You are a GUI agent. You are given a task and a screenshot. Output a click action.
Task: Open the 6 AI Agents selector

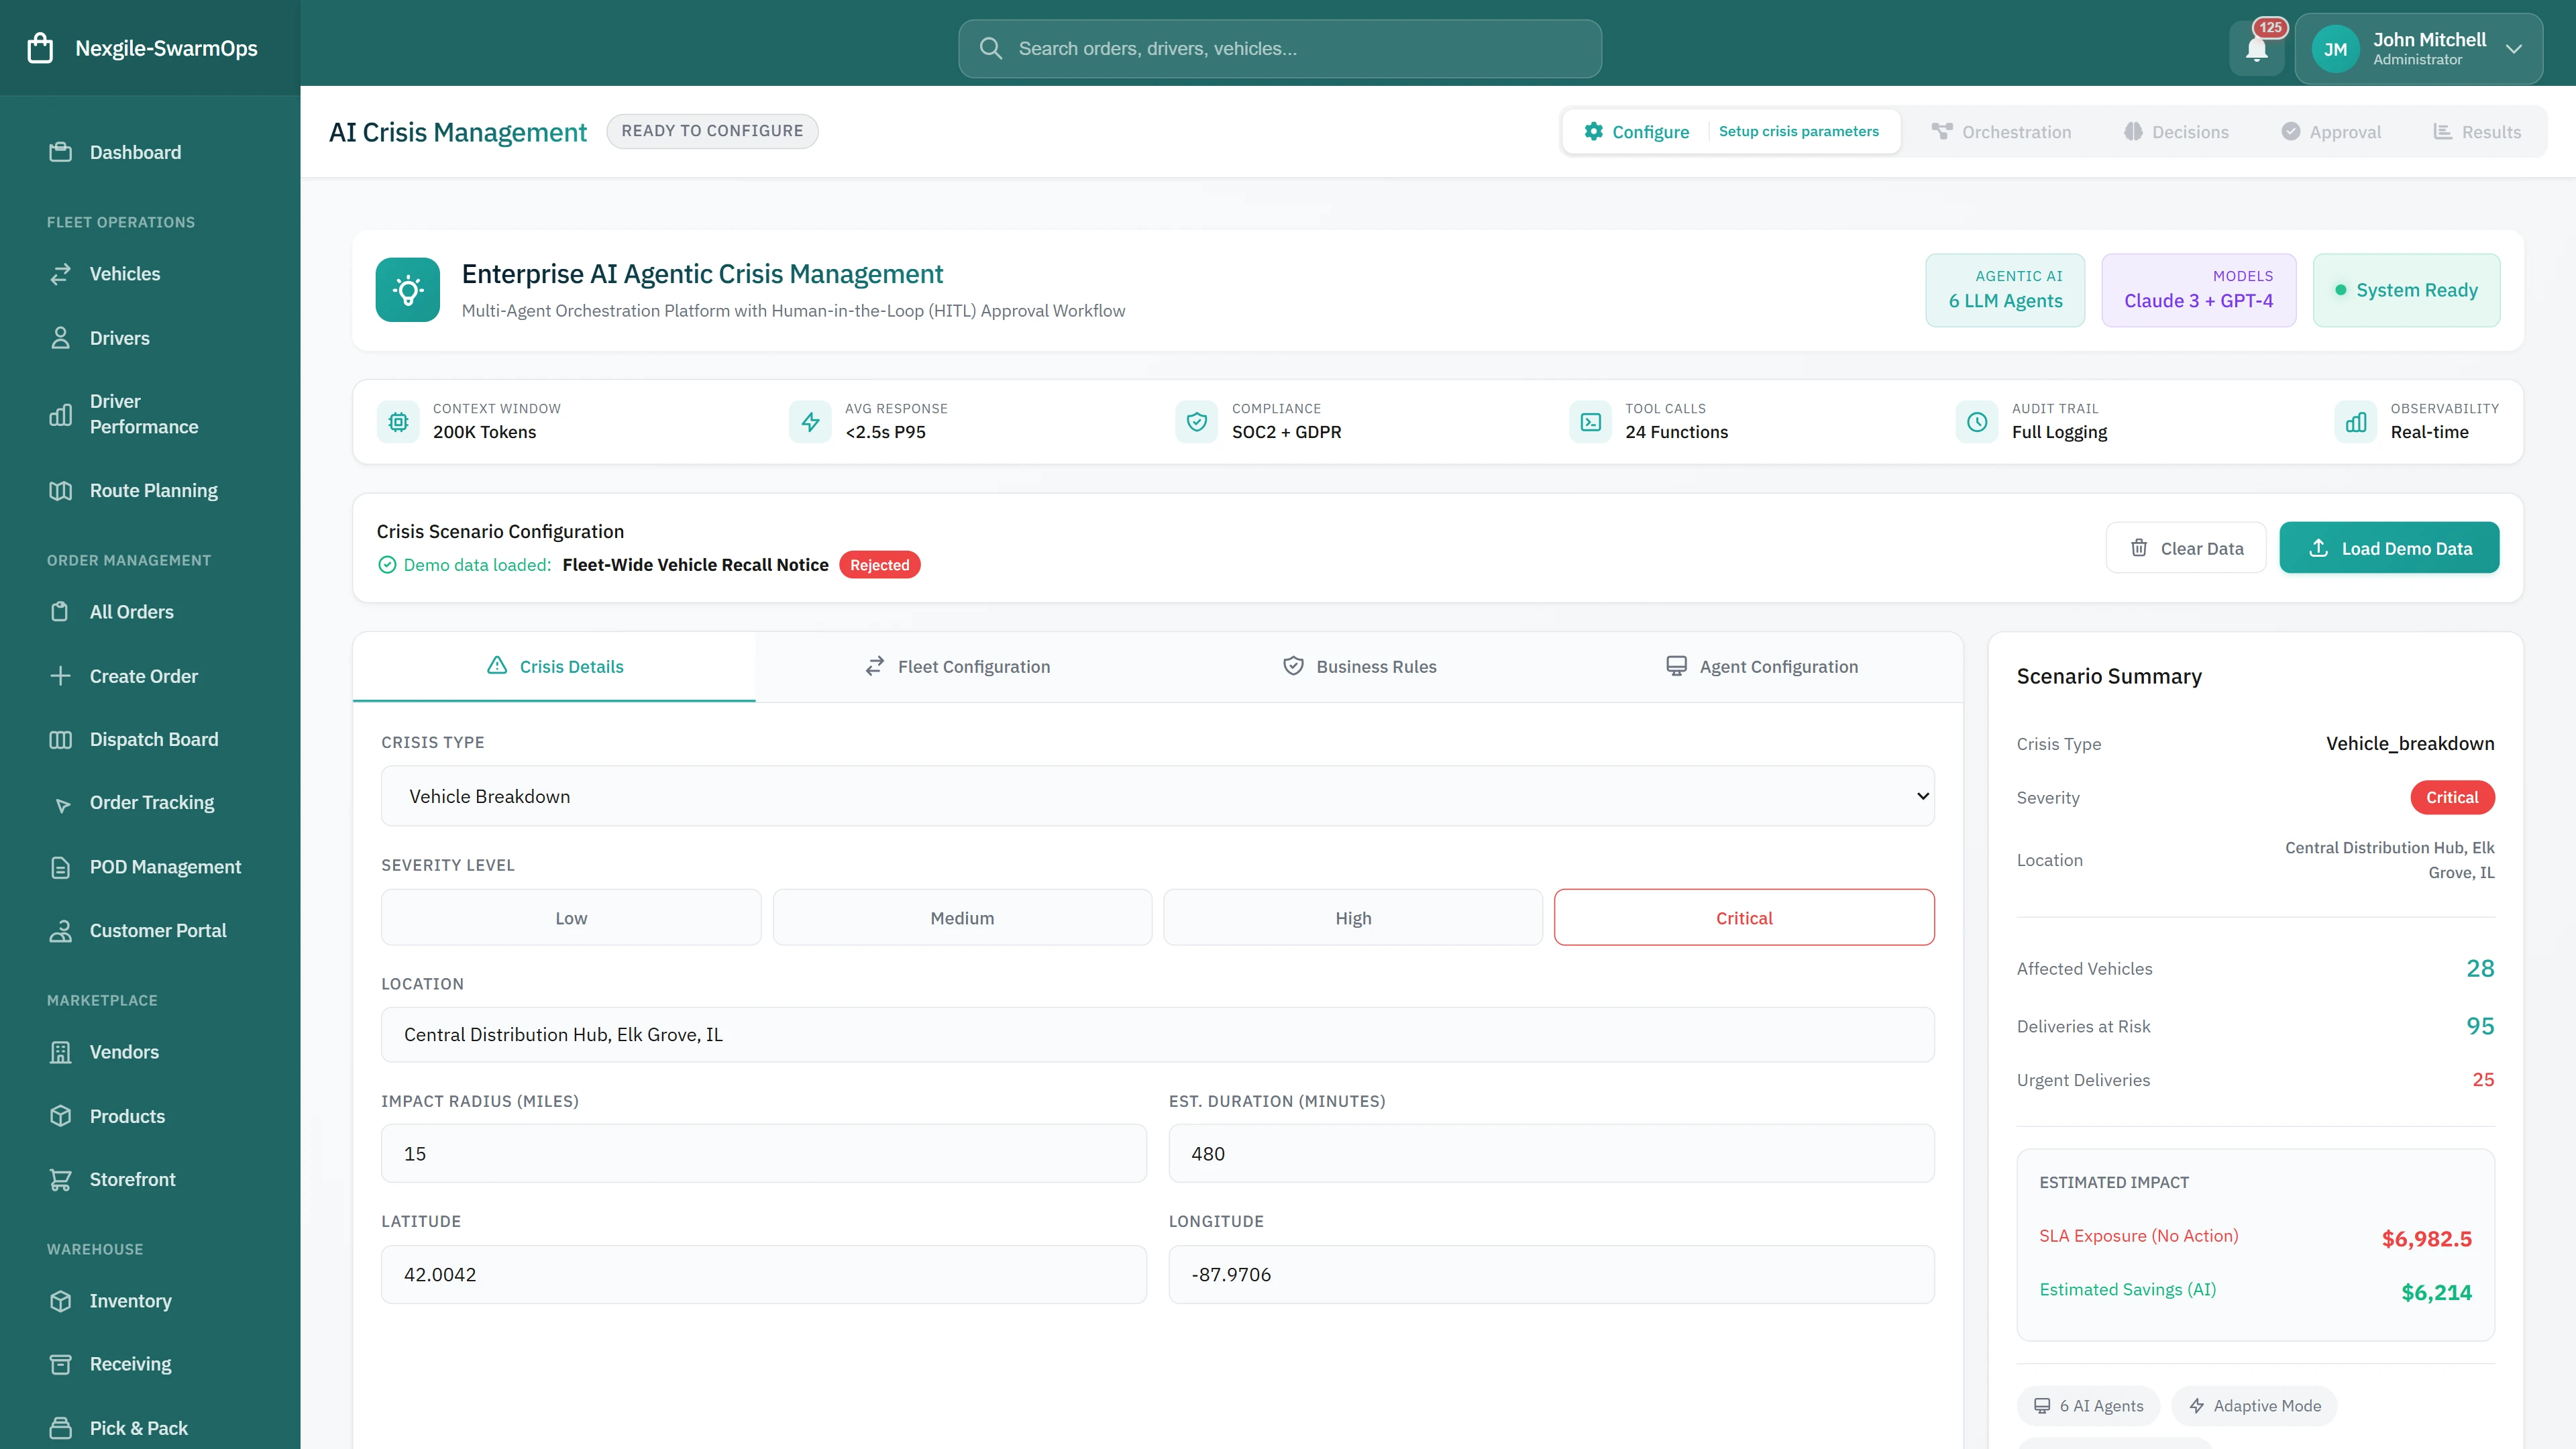pyautogui.click(x=2088, y=1405)
